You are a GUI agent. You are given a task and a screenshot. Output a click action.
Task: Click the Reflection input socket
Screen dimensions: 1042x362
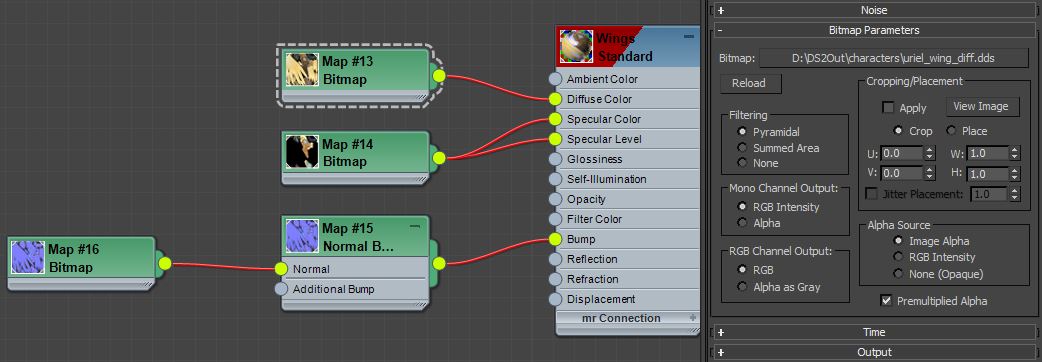pyautogui.click(x=556, y=259)
